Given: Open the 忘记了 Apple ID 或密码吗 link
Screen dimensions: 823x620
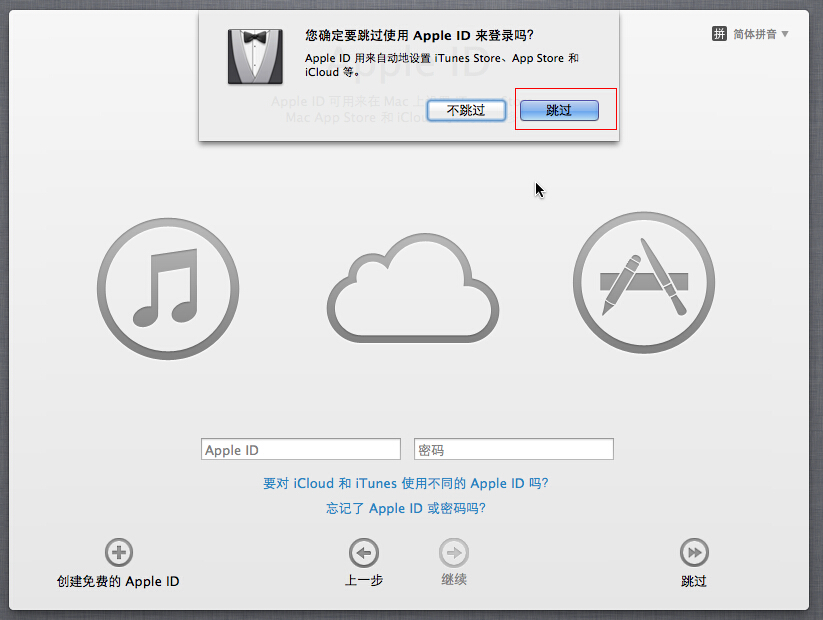Looking at the screenshot, I should (406, 508).
